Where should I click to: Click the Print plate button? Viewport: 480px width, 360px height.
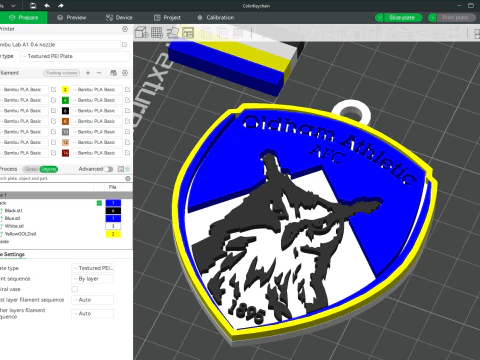click(x=456, y=18)
